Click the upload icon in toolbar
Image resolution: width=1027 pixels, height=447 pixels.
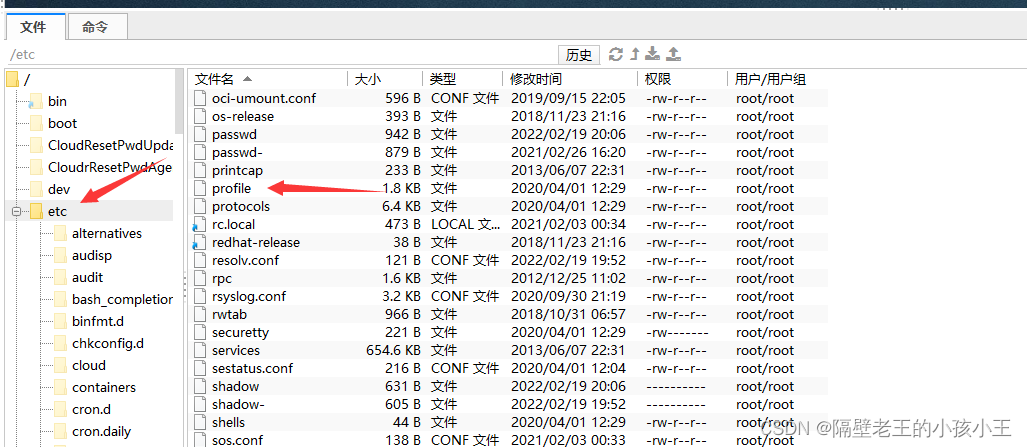(x=673, y=54)
